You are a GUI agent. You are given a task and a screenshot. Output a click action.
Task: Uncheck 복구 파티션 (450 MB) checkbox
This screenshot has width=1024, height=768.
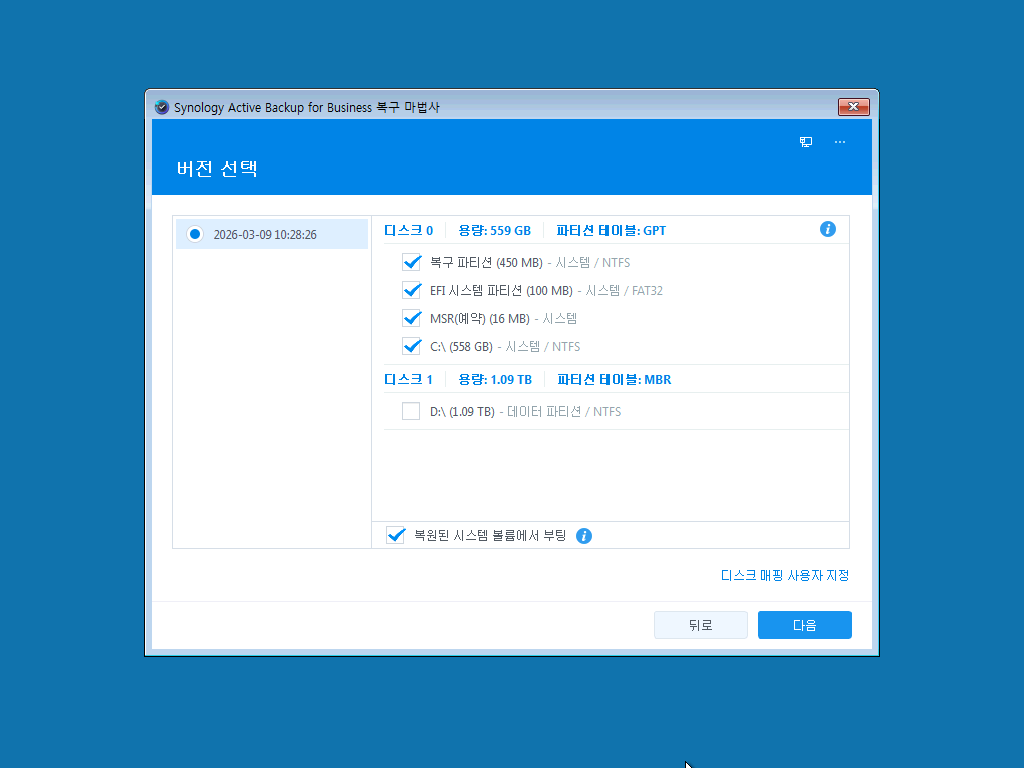tap(411, 262)
